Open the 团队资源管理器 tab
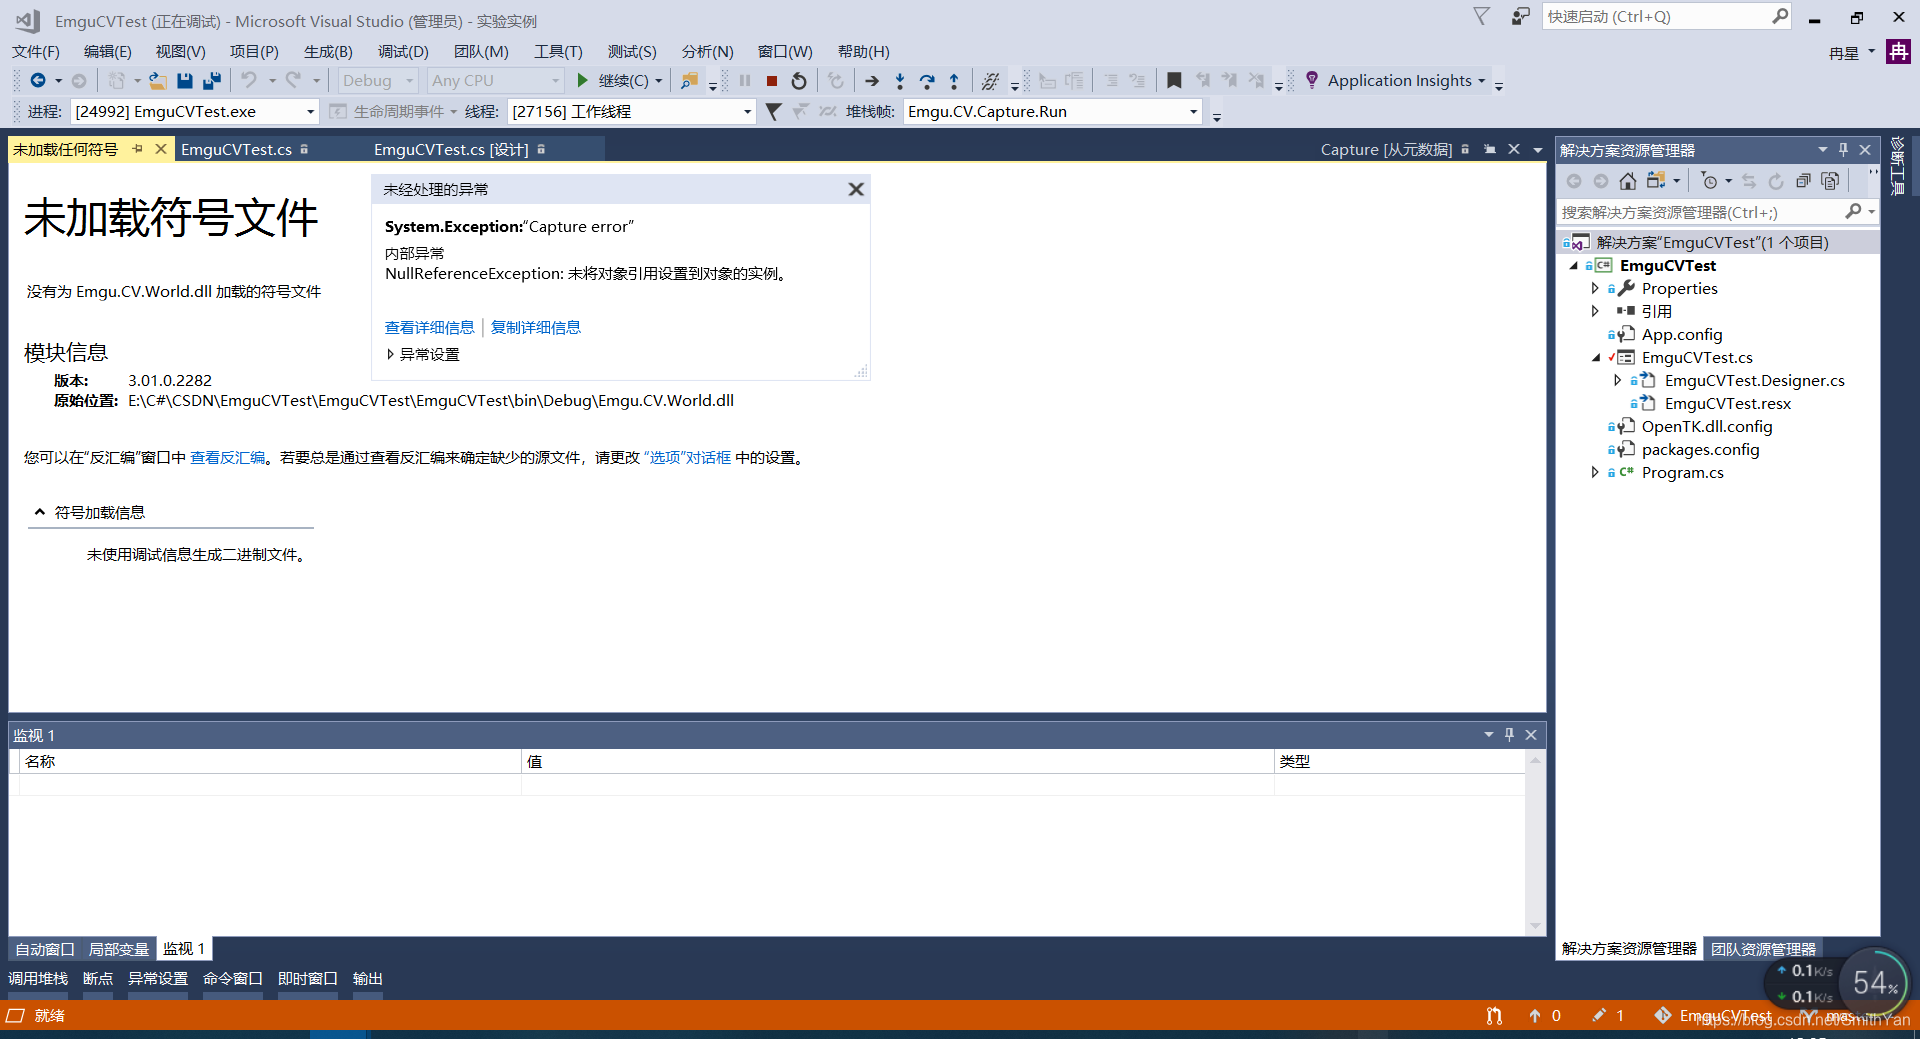Image resolution: width=1920 pixels, height=1039 pixels. [x=1763, y=948]
